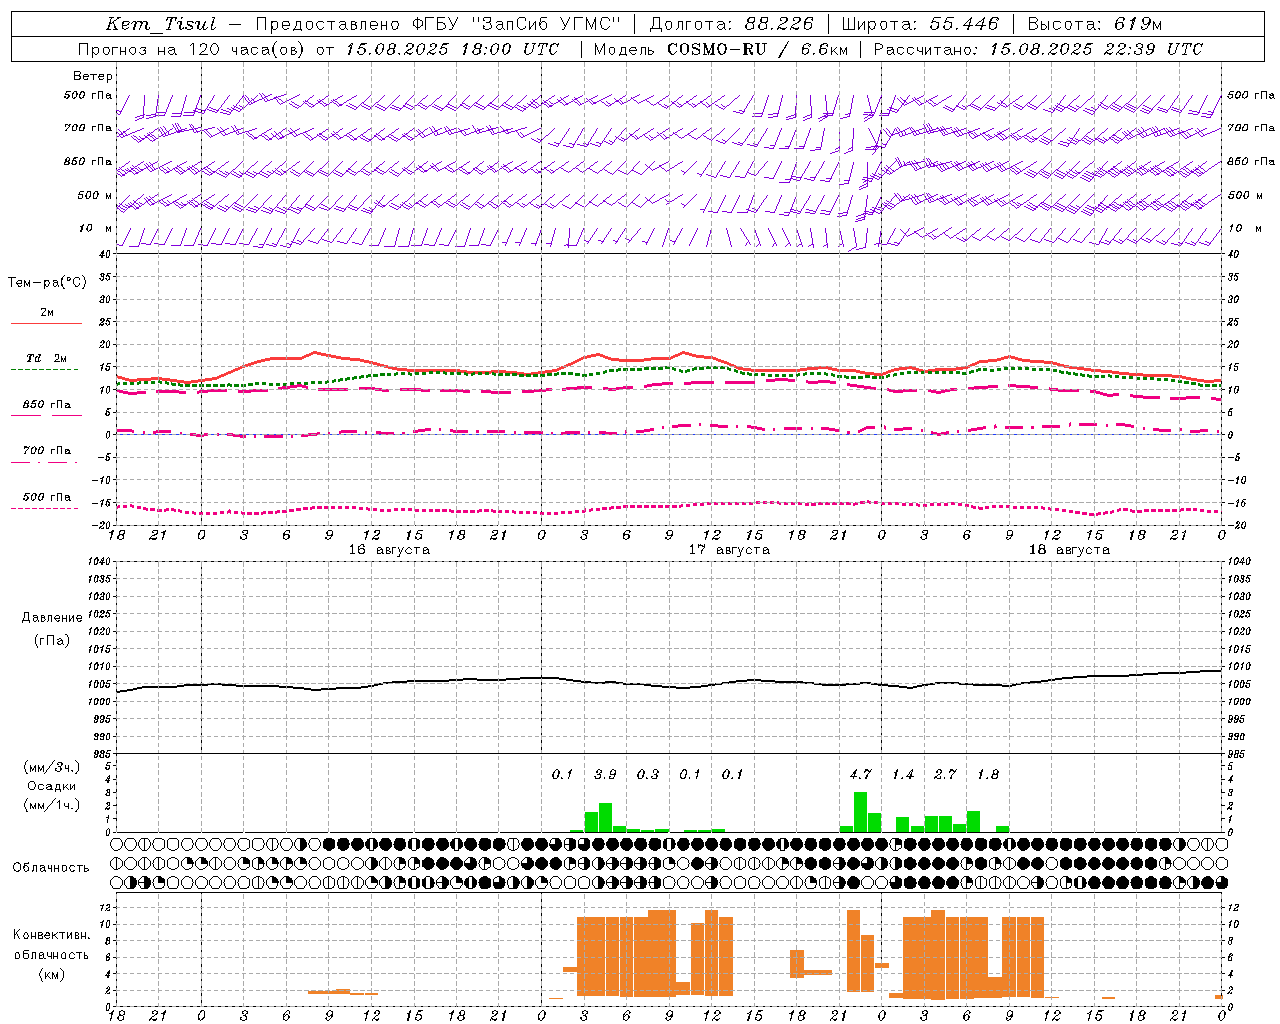Click left-side 500 м wind level label
The height and width of the screenshot is (1024, 1280).
pyautogui.click(x=95, y=195)
